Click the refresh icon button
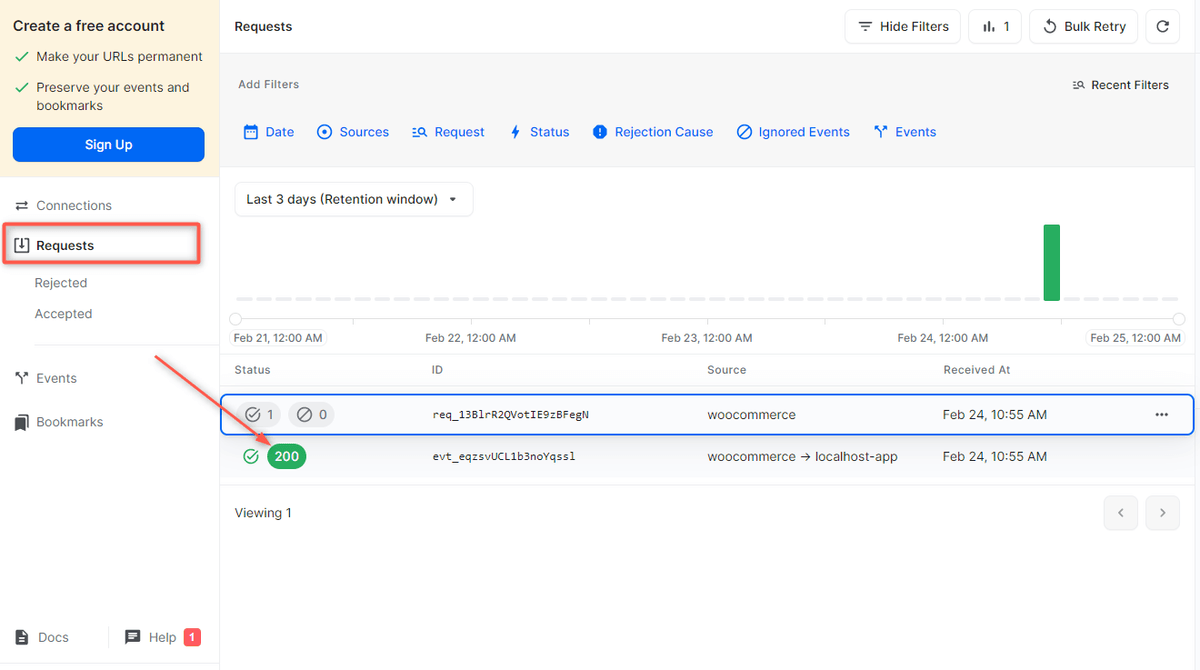Viewport: 1200px width, 670px height. point(1162,27)
